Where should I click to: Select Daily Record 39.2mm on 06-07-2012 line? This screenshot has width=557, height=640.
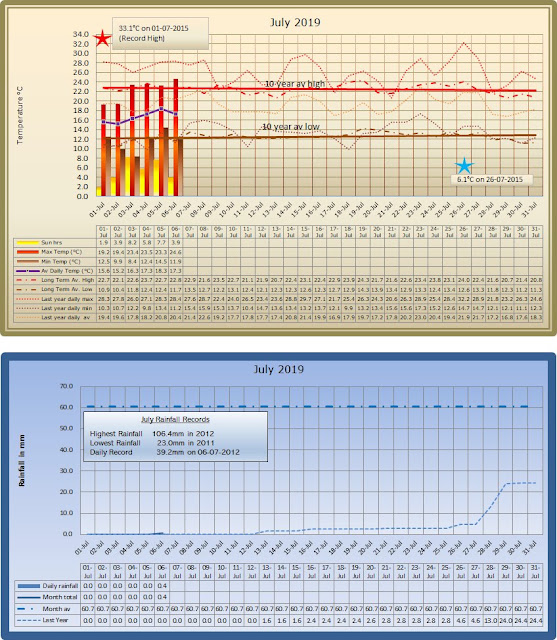click(x=165, y=453)
